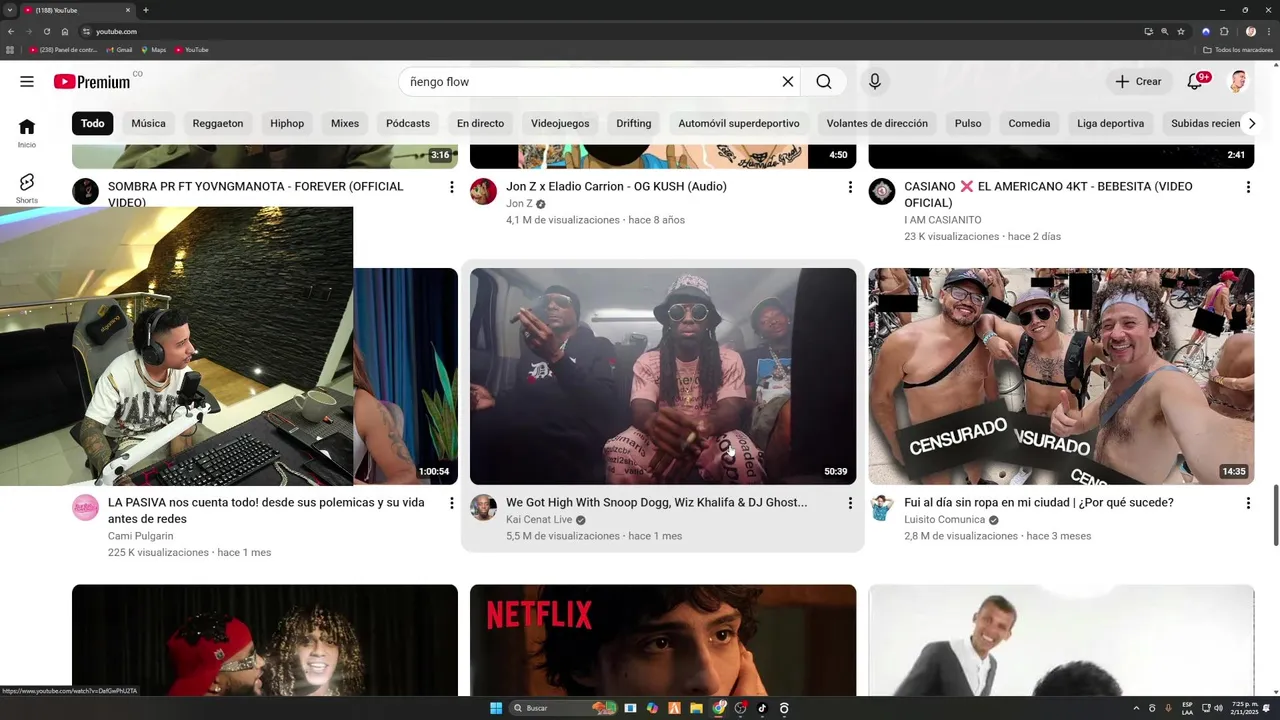Go back with browser back arrow
The height and width of the screenshot is (720, 1280).
point(11,31)
